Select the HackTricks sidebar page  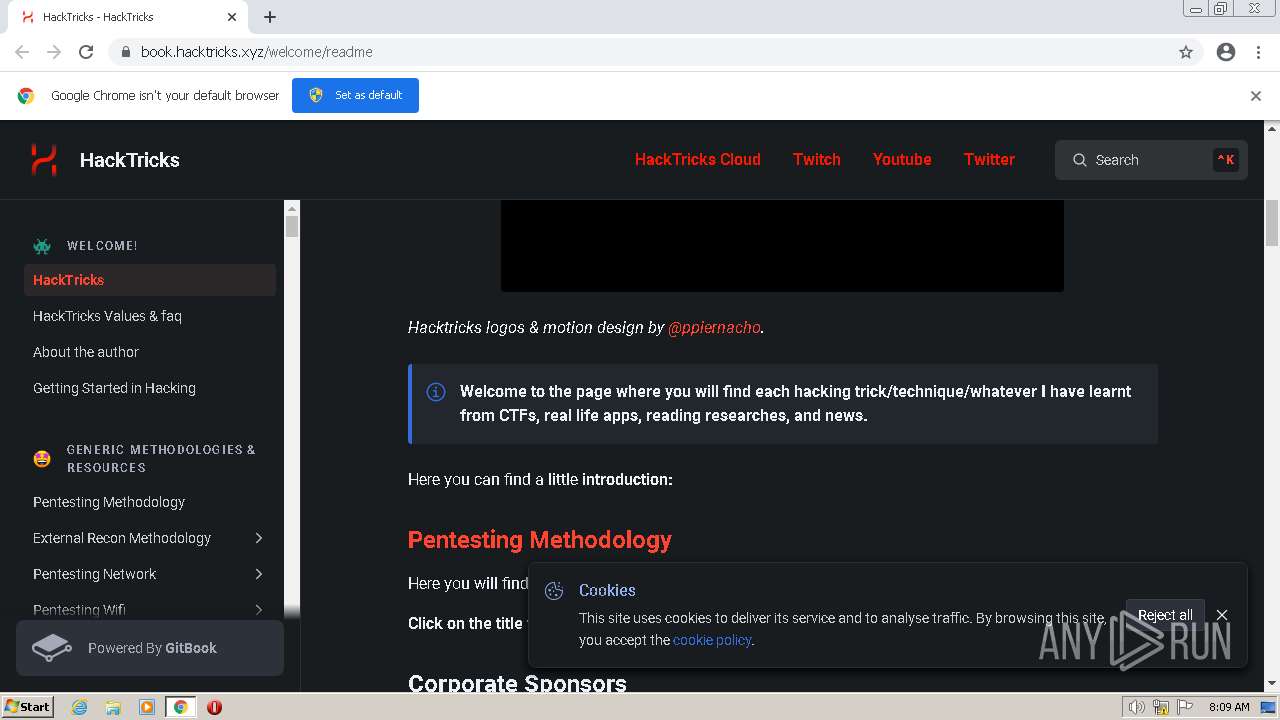[x=150, y=280]
